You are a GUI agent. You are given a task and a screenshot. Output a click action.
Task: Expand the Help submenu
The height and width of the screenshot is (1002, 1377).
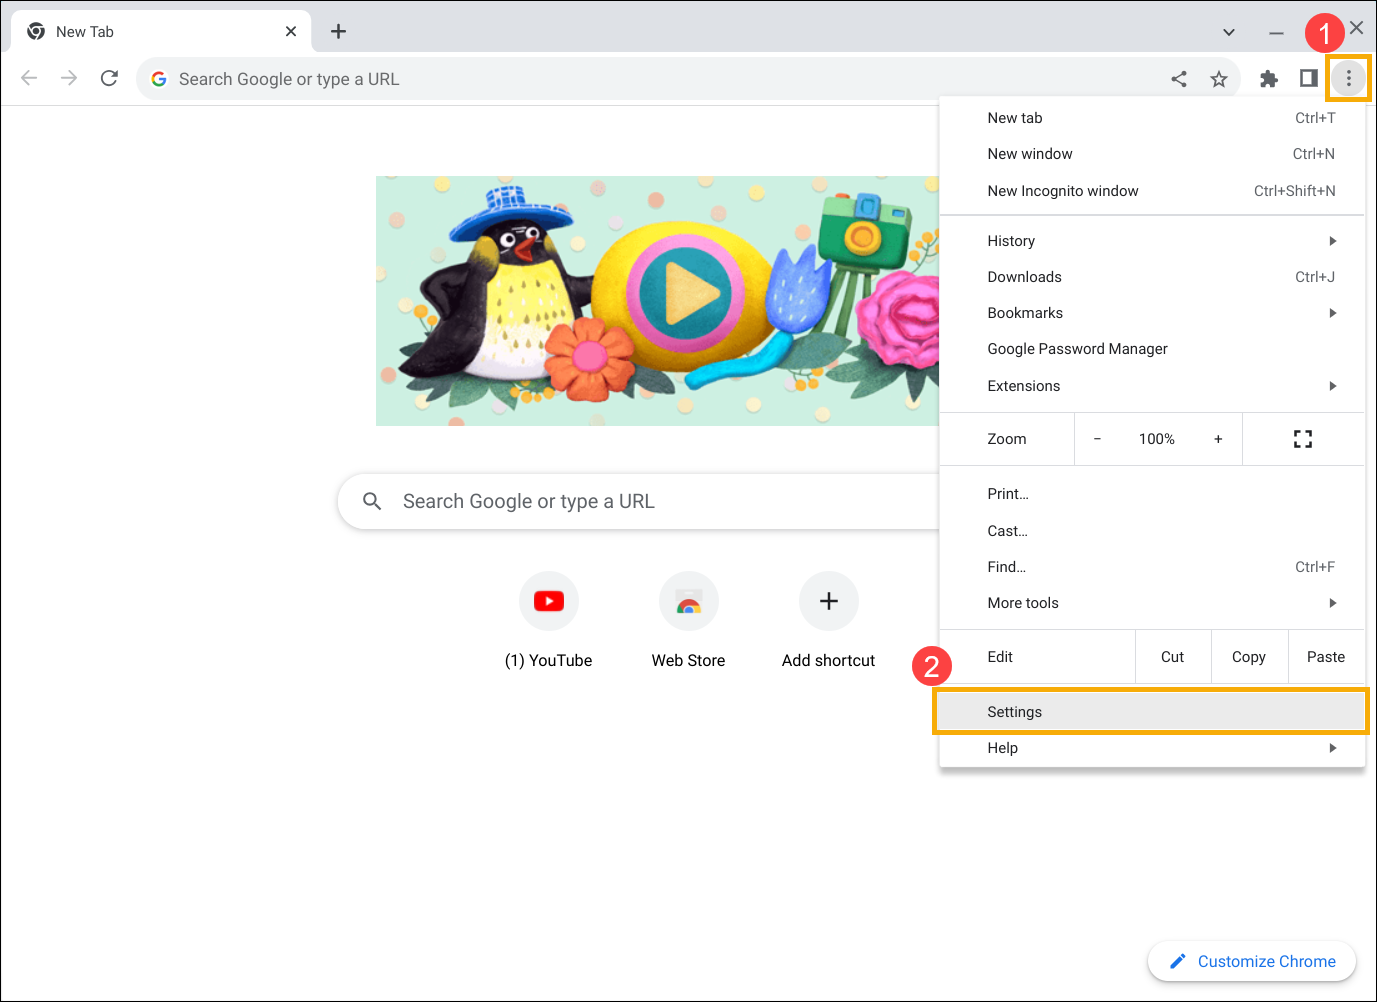(x=1152, y=748)
